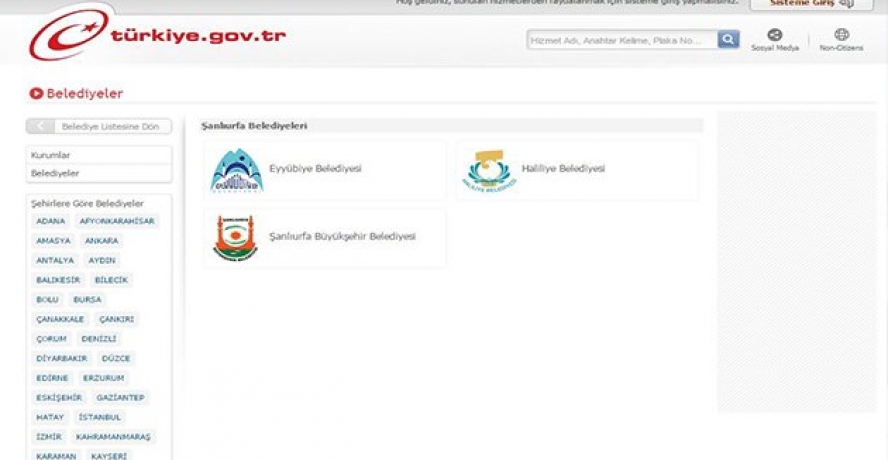Select the İSTANBUL city tag
Viewport: 888px width, 460px height.
(100, 418)
